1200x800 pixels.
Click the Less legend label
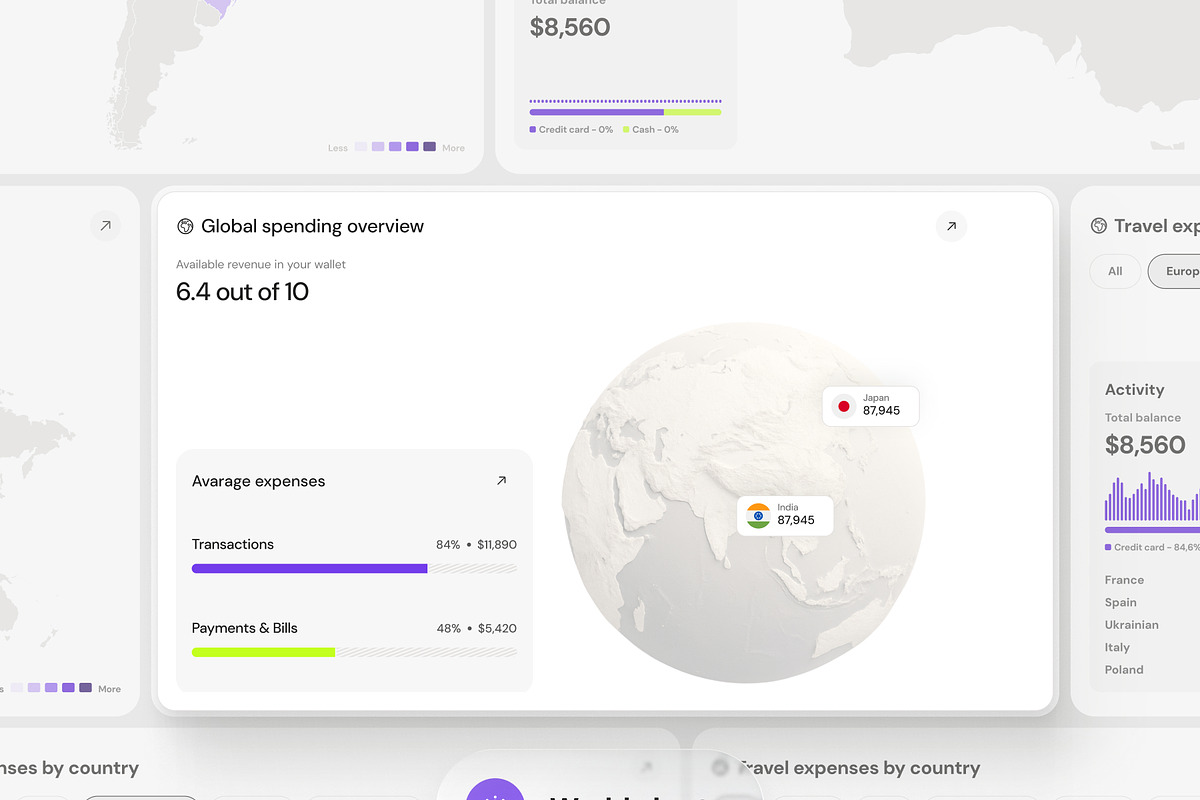[338, 148]
